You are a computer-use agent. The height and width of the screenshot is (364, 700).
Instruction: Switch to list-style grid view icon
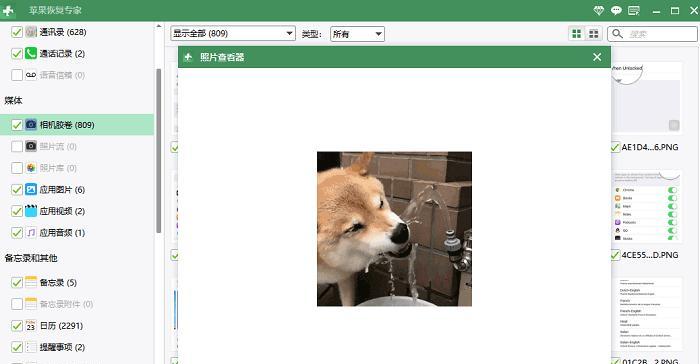(x=594, y=33)
